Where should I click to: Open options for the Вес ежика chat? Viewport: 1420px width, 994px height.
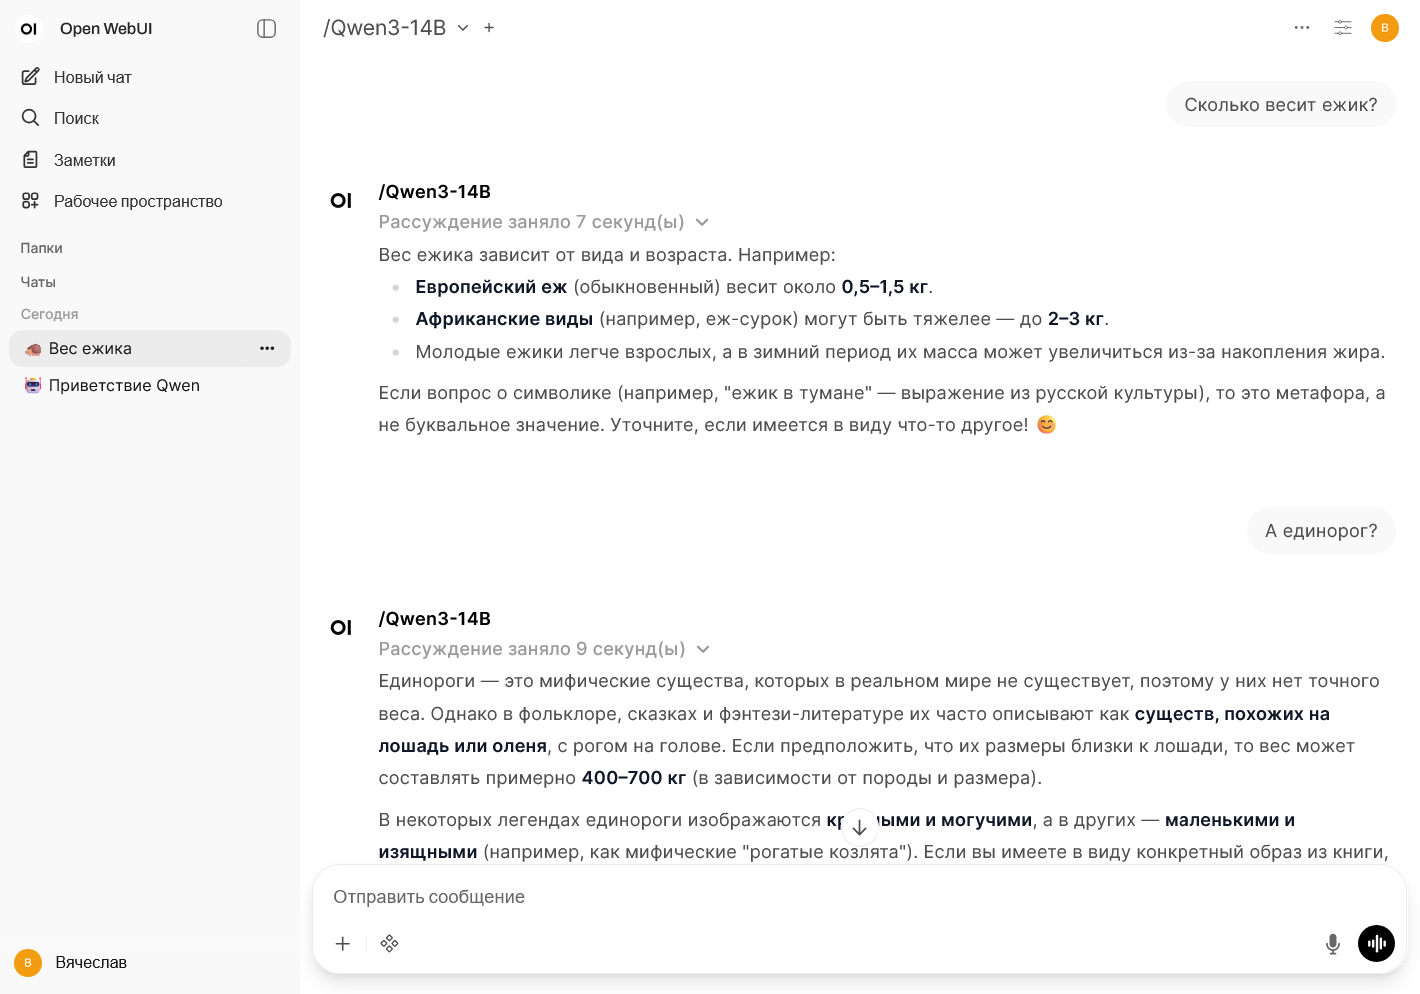[x=267, y=348]
